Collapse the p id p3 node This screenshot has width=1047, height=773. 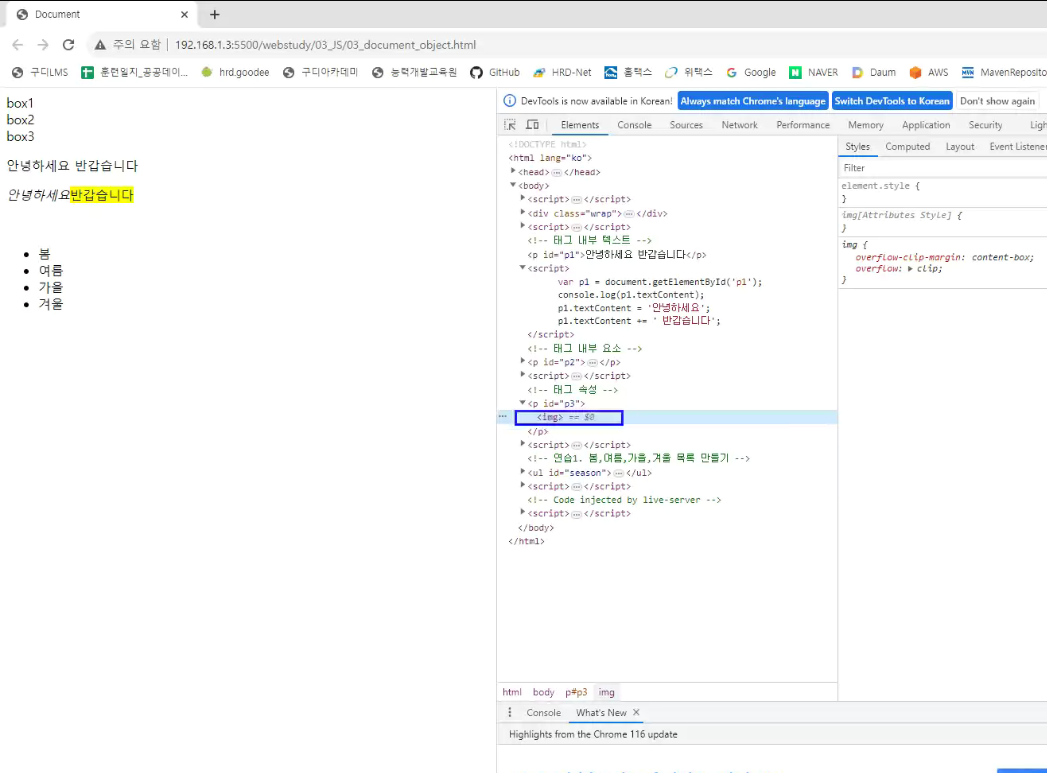coord(522,403)
